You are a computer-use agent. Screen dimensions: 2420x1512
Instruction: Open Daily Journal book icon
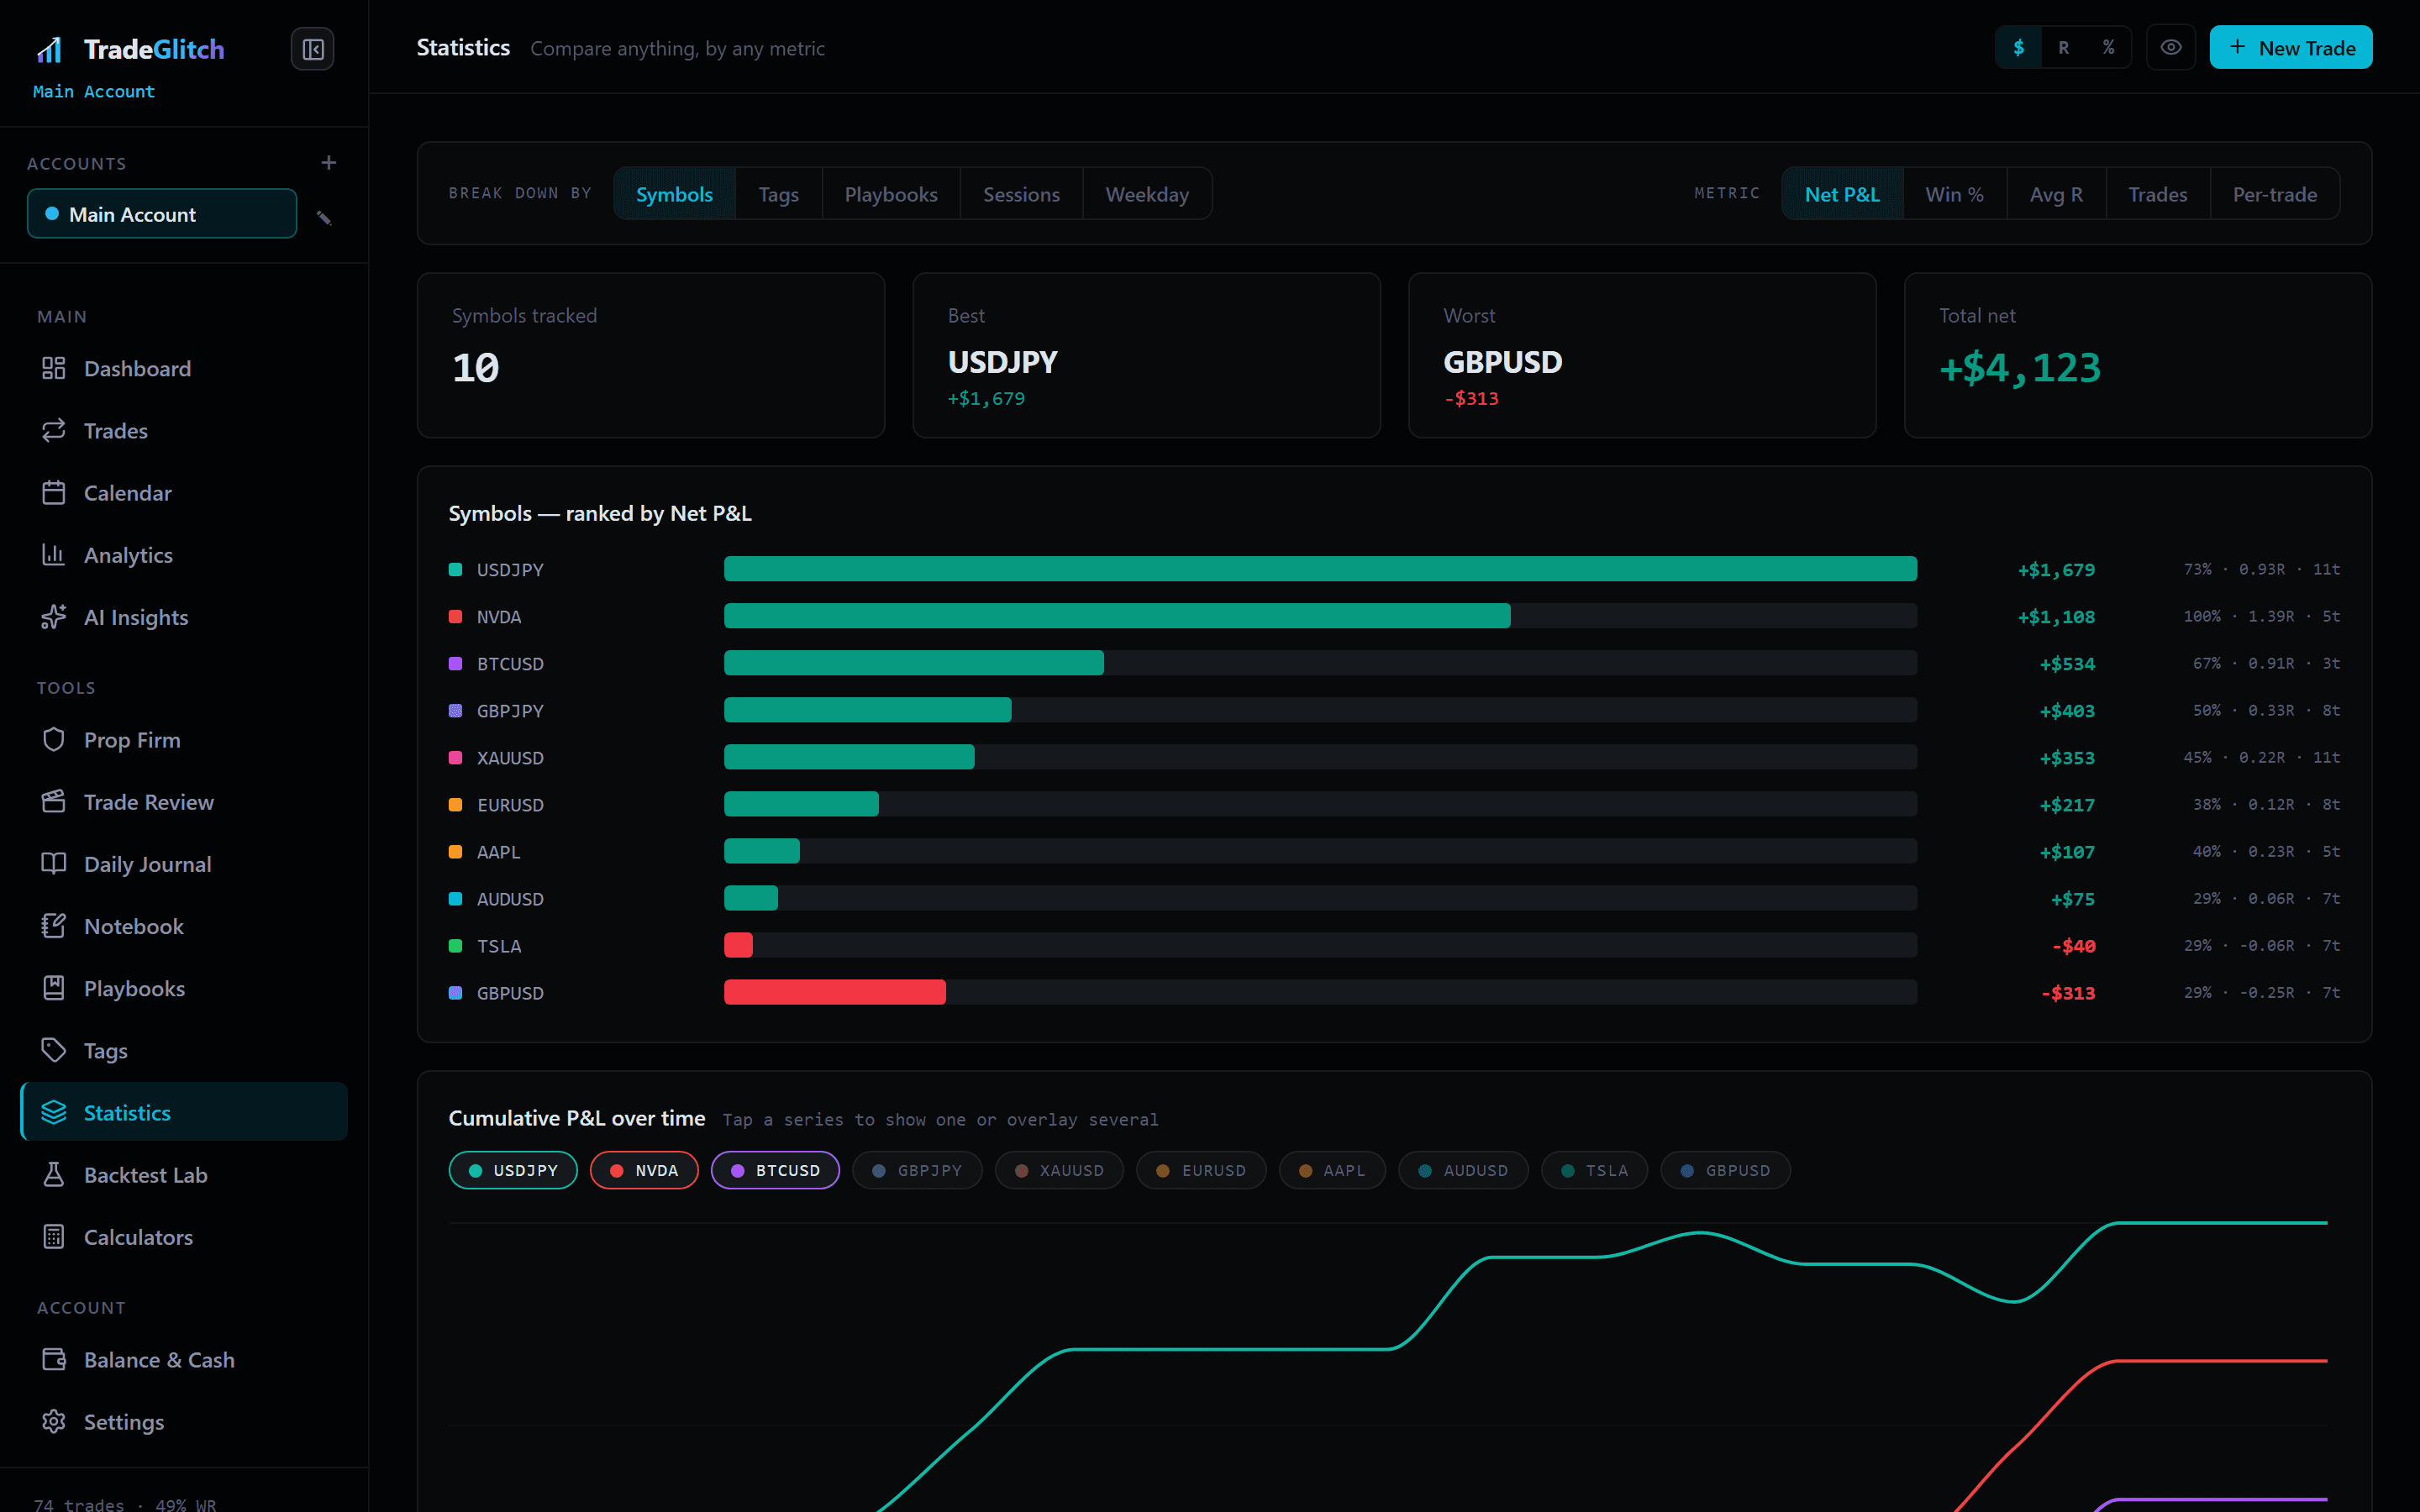[x=54, y=863]
